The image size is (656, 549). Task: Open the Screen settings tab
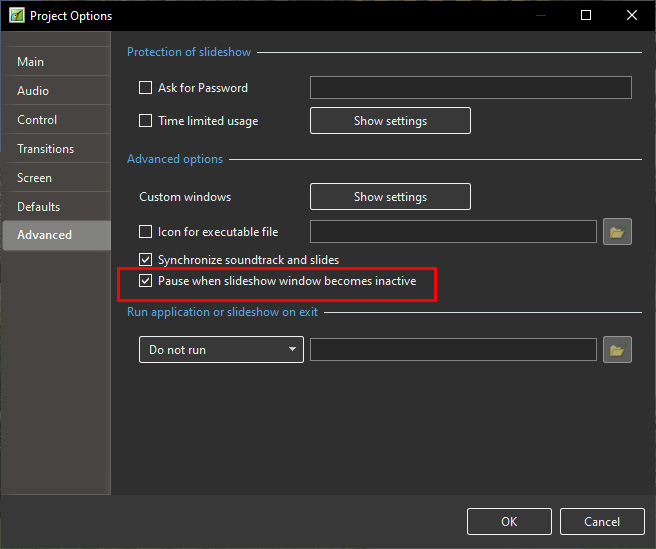[35, 178]
